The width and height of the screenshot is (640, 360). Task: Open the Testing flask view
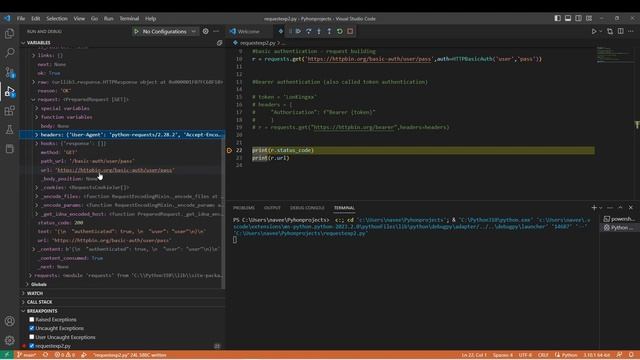[9, 130]
